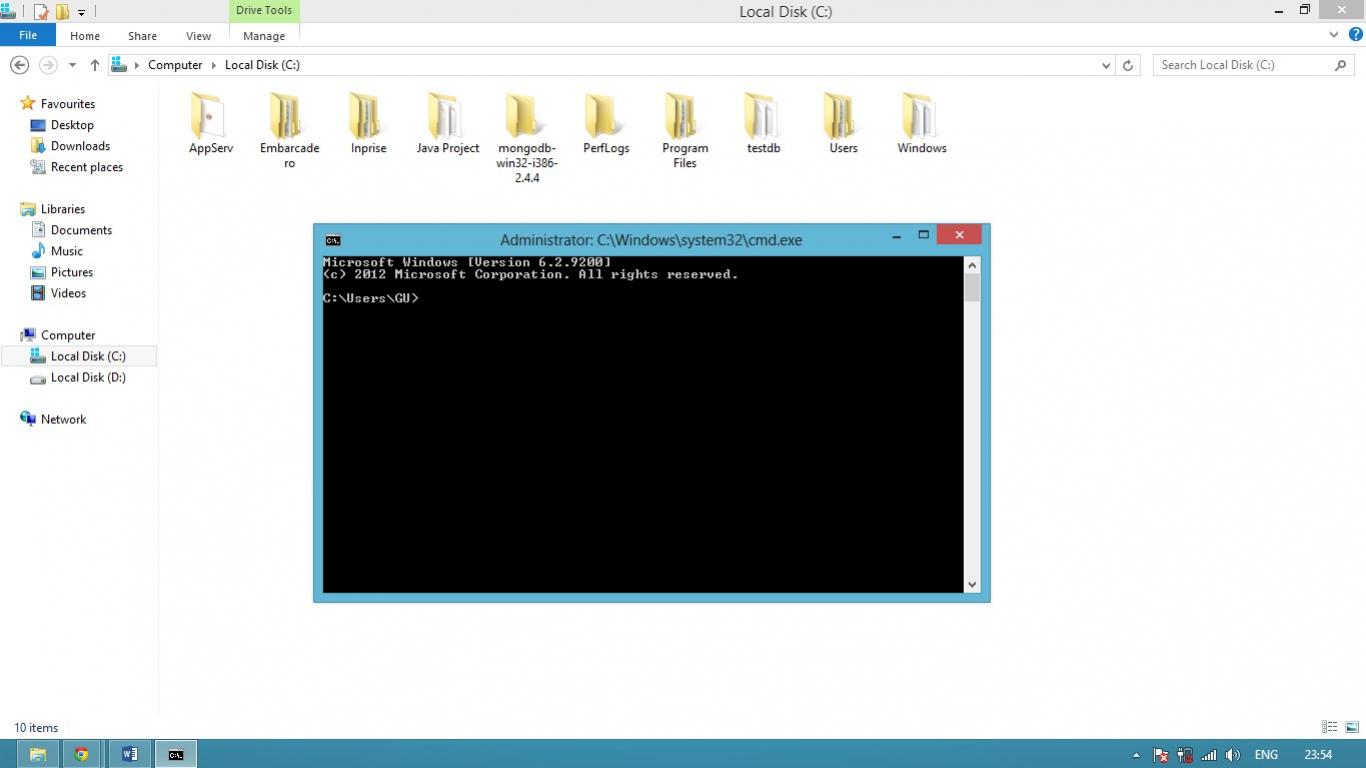Switch to large thumbnails view

[1351, 727]
